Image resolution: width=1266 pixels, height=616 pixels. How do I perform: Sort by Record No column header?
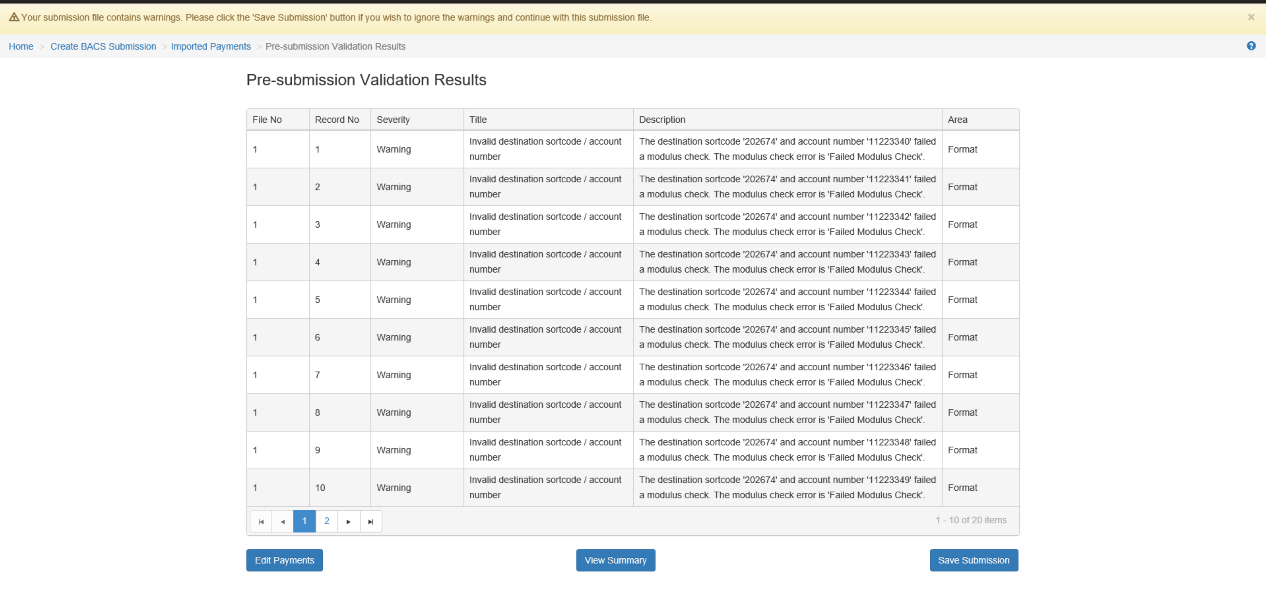tap(336, 120)
